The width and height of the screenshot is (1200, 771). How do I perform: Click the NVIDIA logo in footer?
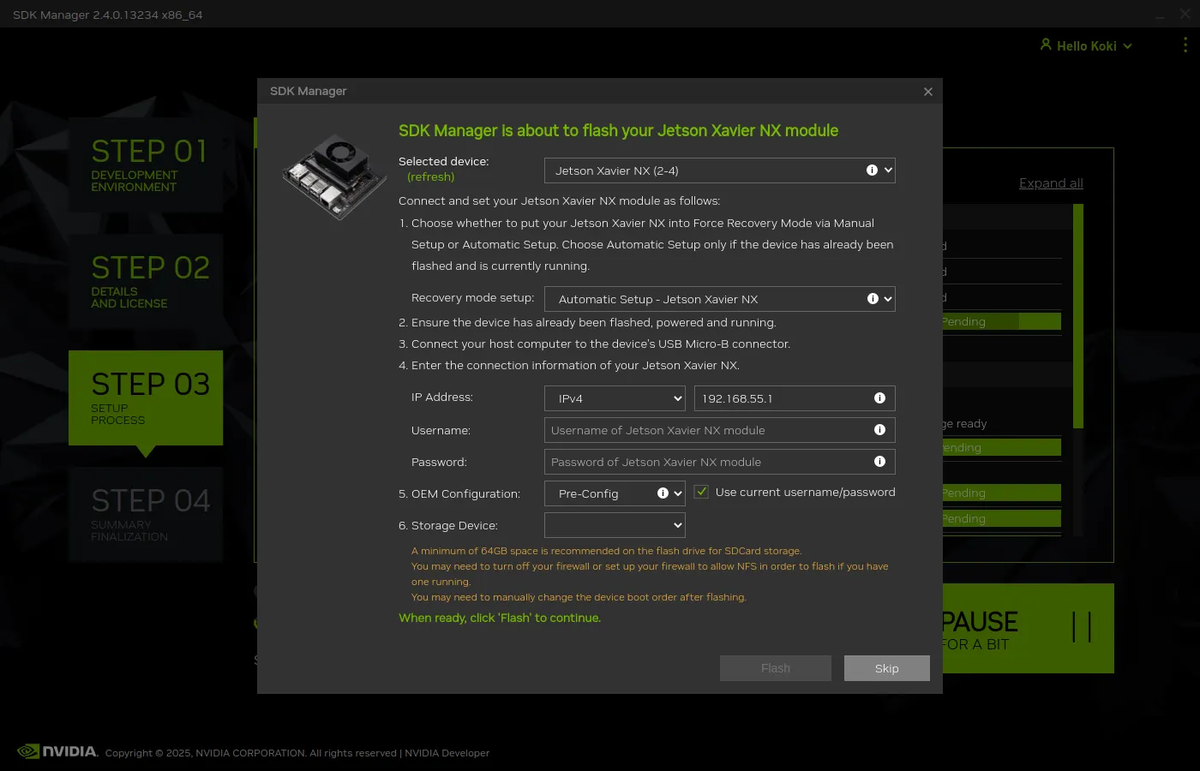pyautogui.click(x=57, y=751)
